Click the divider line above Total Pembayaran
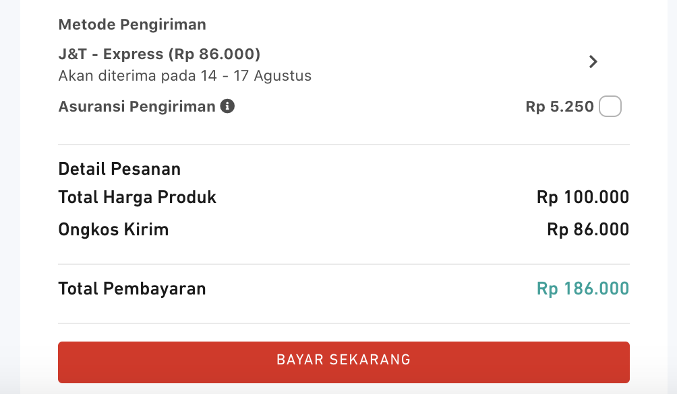Viewport: 677px width, 395px height. click(344, 264)
